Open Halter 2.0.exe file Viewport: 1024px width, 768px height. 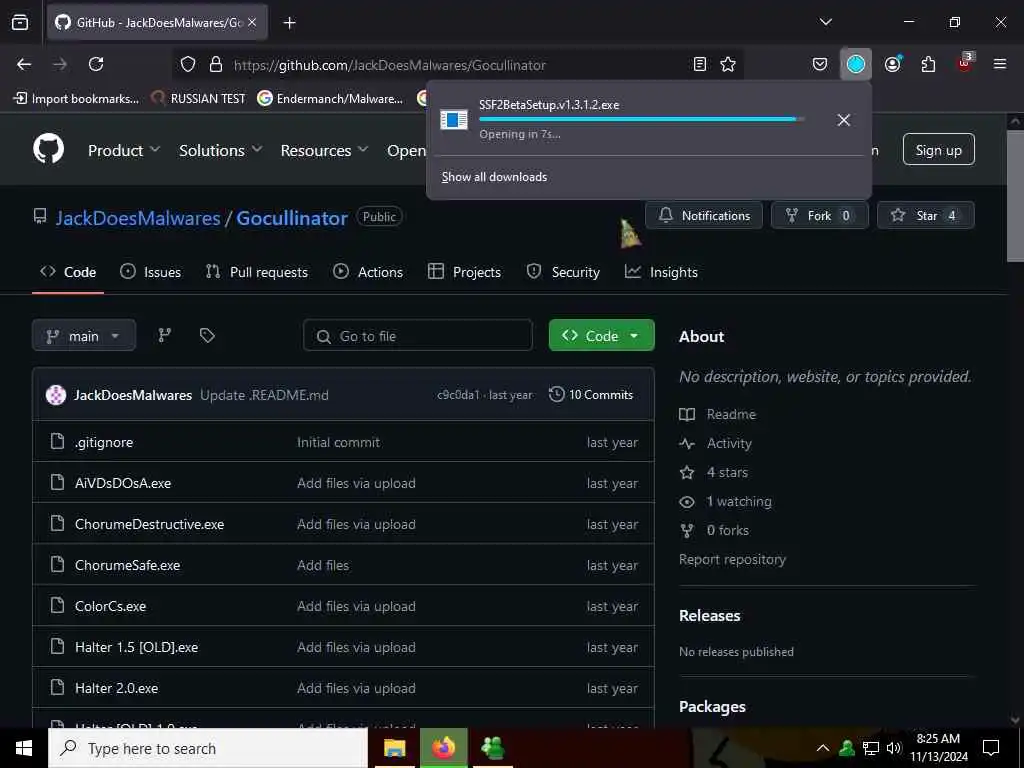pos(116,688)
